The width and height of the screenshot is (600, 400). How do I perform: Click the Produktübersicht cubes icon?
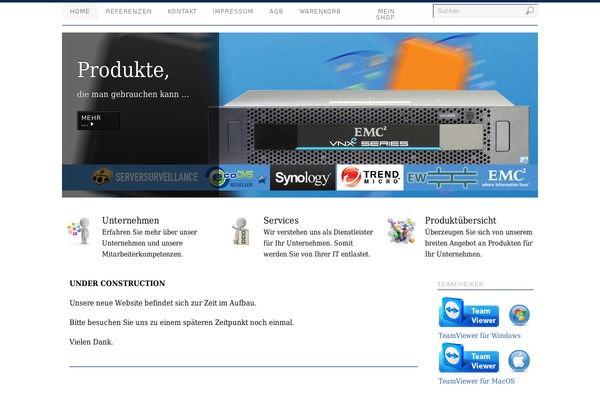(x=401, y=230)
